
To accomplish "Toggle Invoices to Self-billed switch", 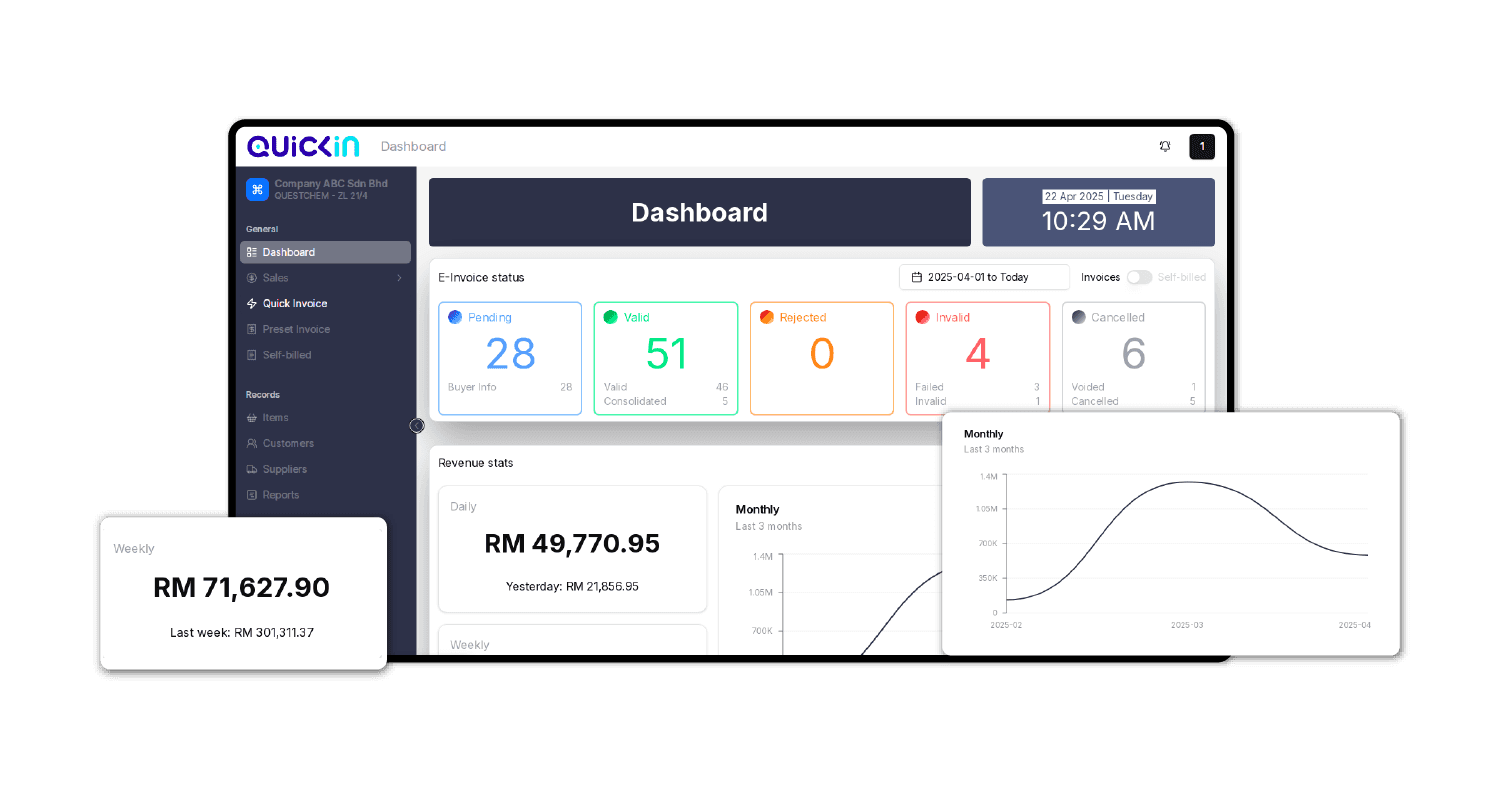I will point(1139,277).
